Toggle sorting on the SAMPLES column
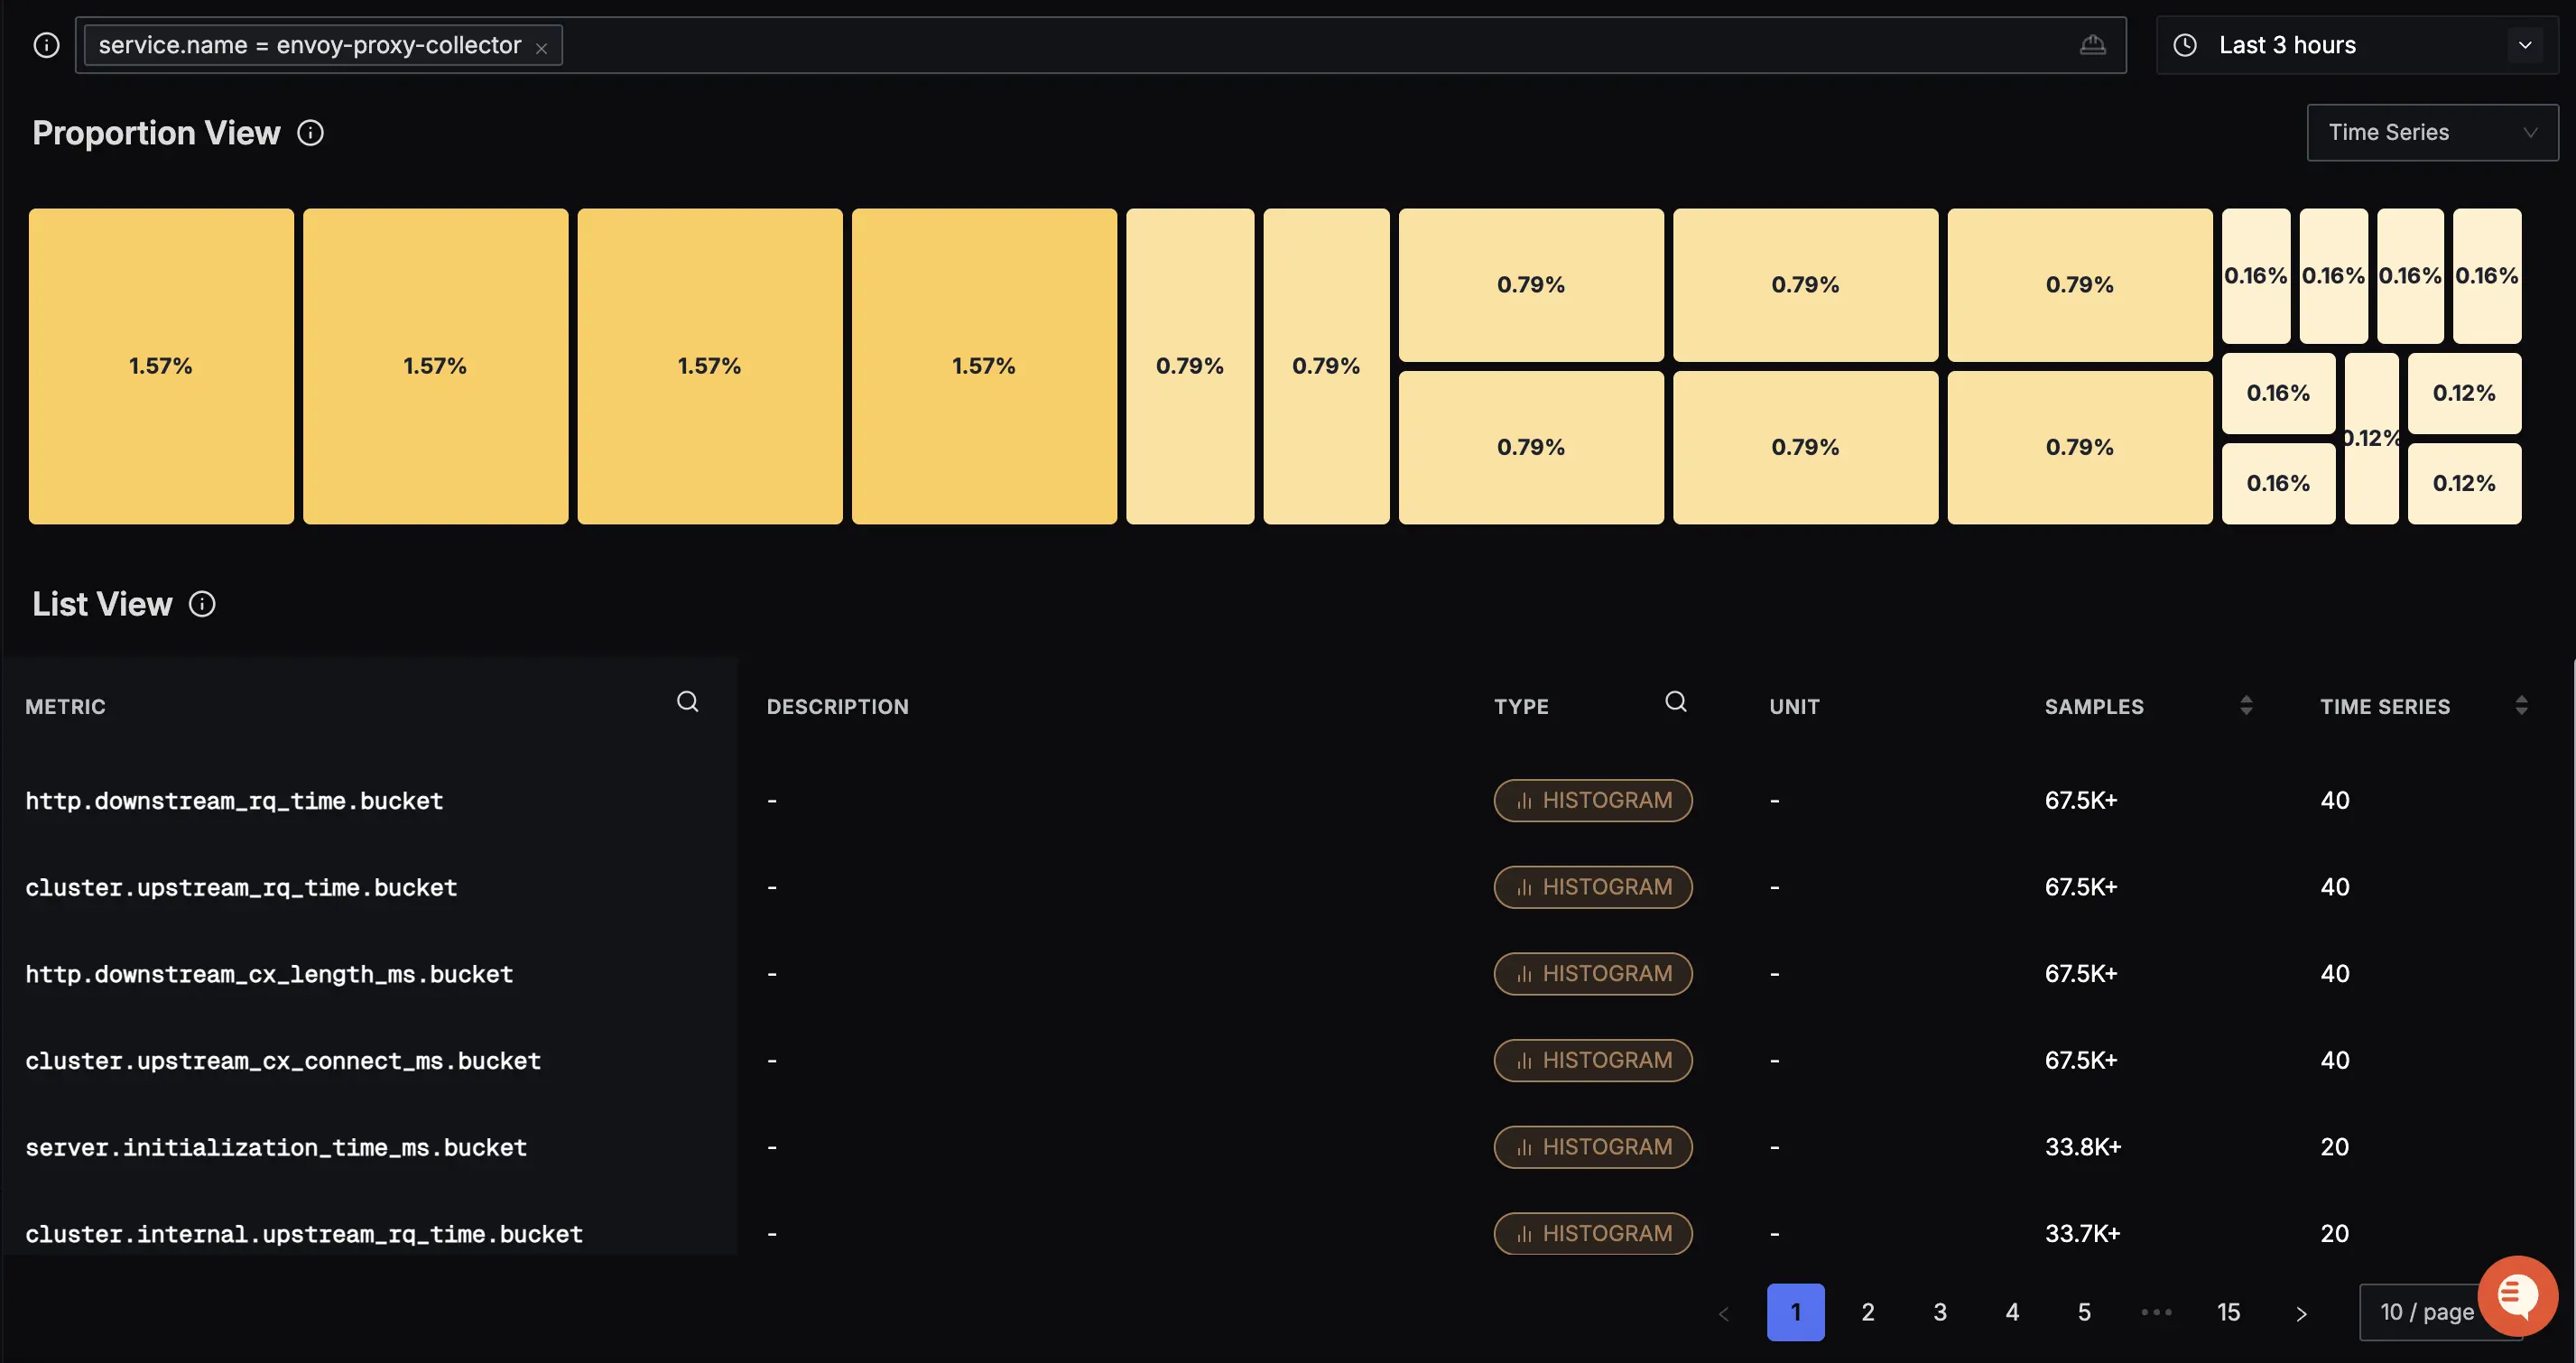Viewport: 2576px width, 1363px height. (2246, 704)
